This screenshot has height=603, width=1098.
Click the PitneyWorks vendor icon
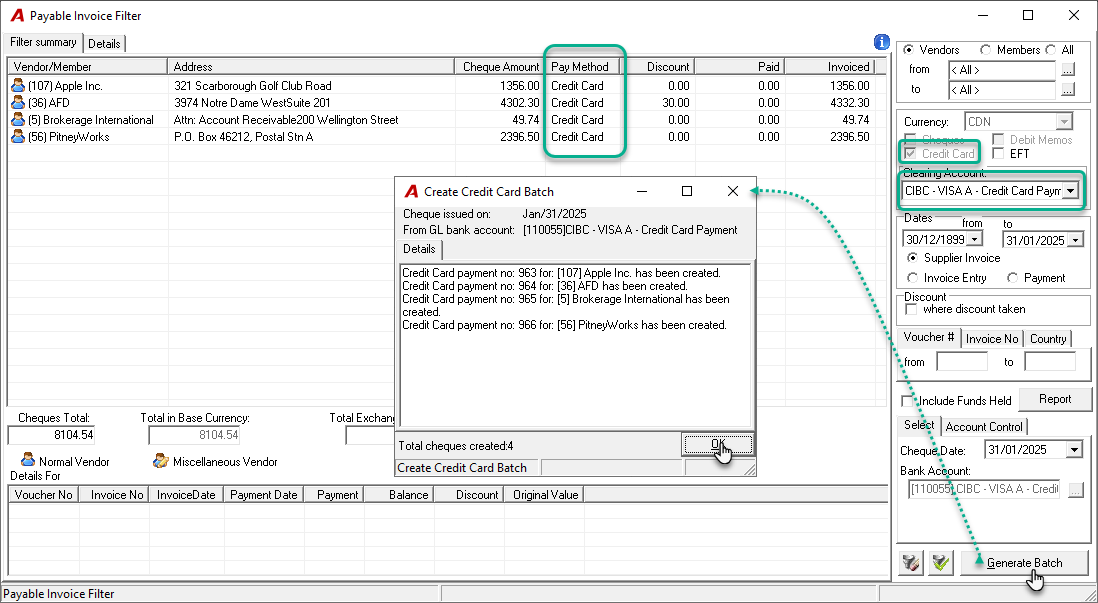[x=18, y=137]
